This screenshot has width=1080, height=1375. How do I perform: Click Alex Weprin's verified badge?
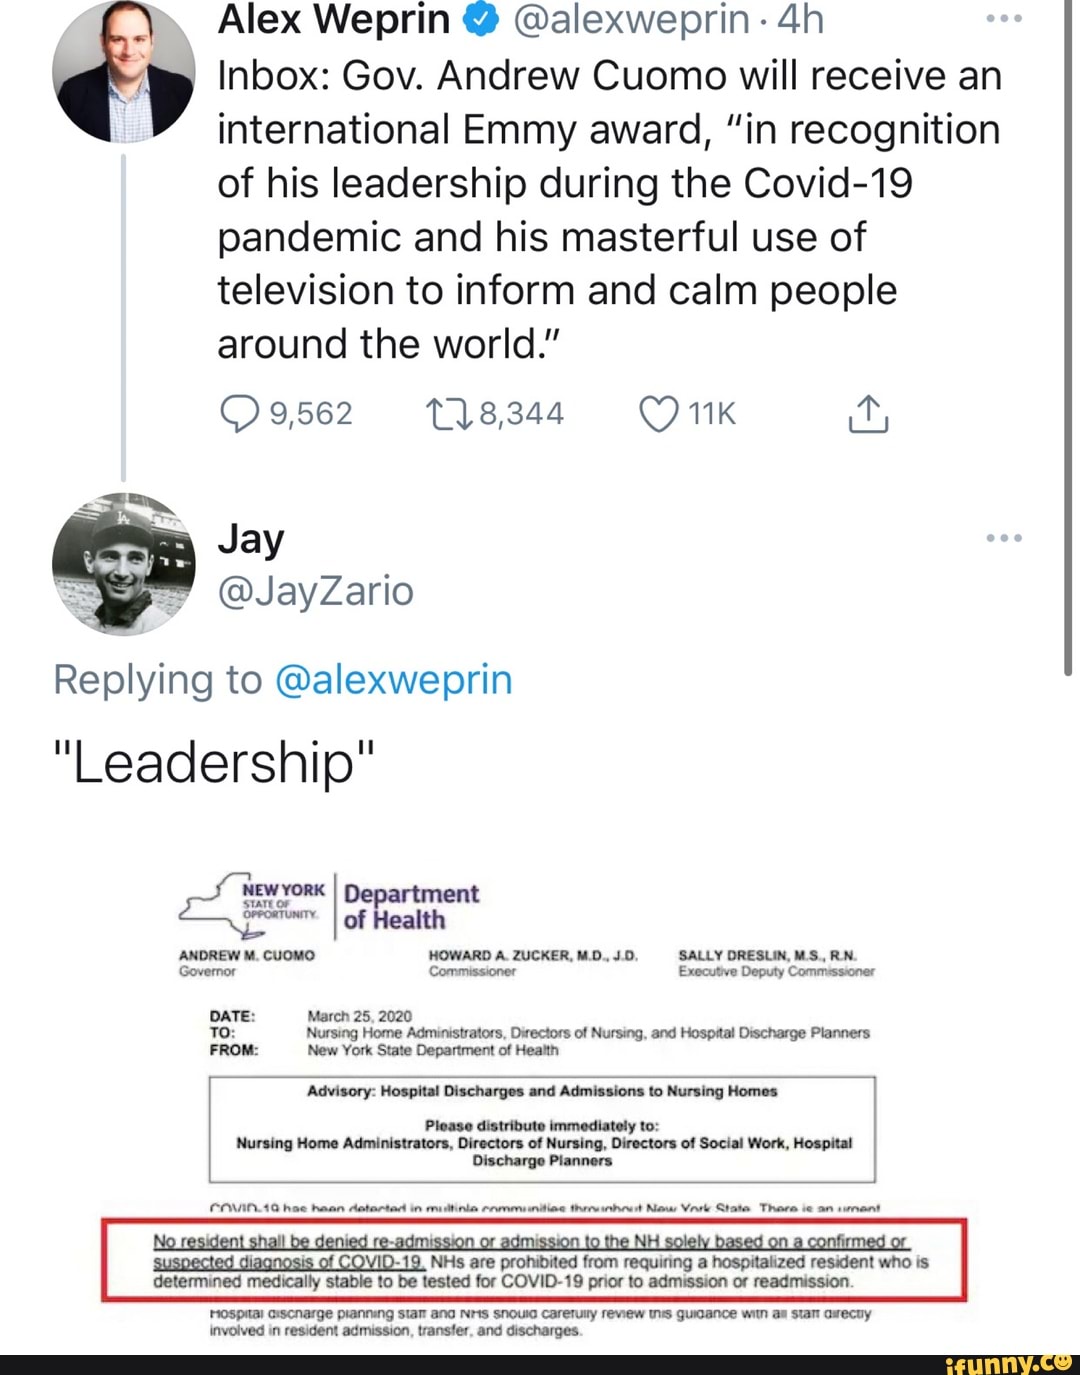pos(482,19)
